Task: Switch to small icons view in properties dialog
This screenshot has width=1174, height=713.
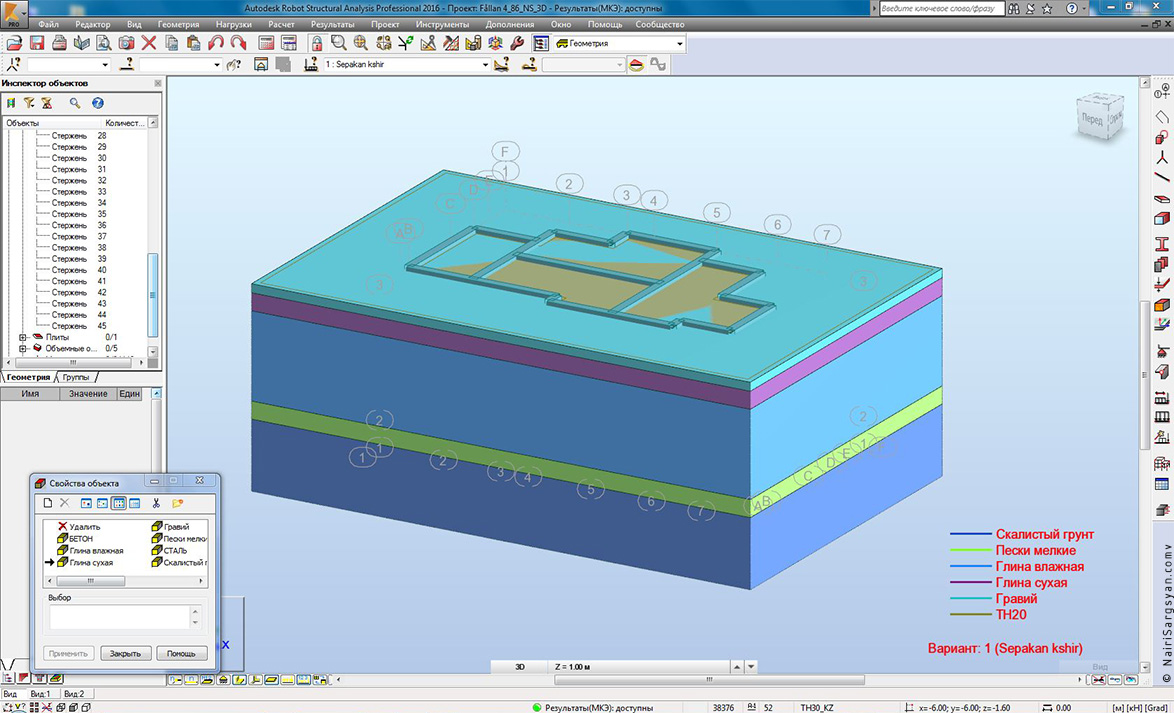Action: pyautogui.click(x=102, y=503)
